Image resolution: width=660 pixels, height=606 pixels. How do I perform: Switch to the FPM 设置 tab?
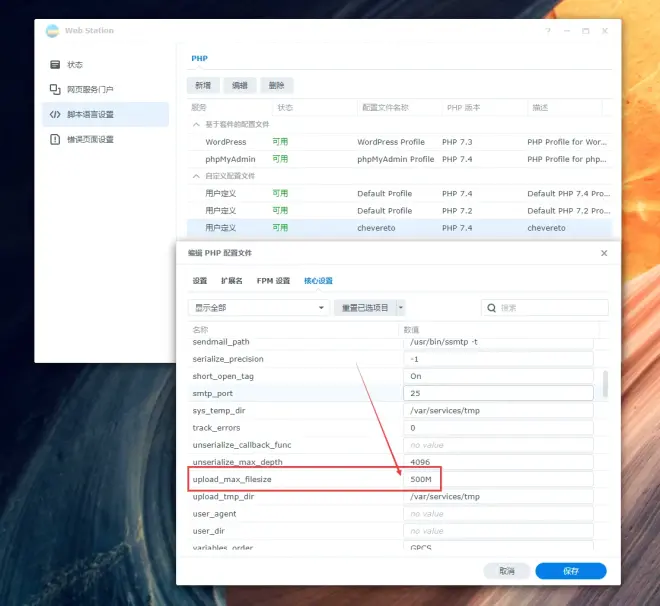273,281
